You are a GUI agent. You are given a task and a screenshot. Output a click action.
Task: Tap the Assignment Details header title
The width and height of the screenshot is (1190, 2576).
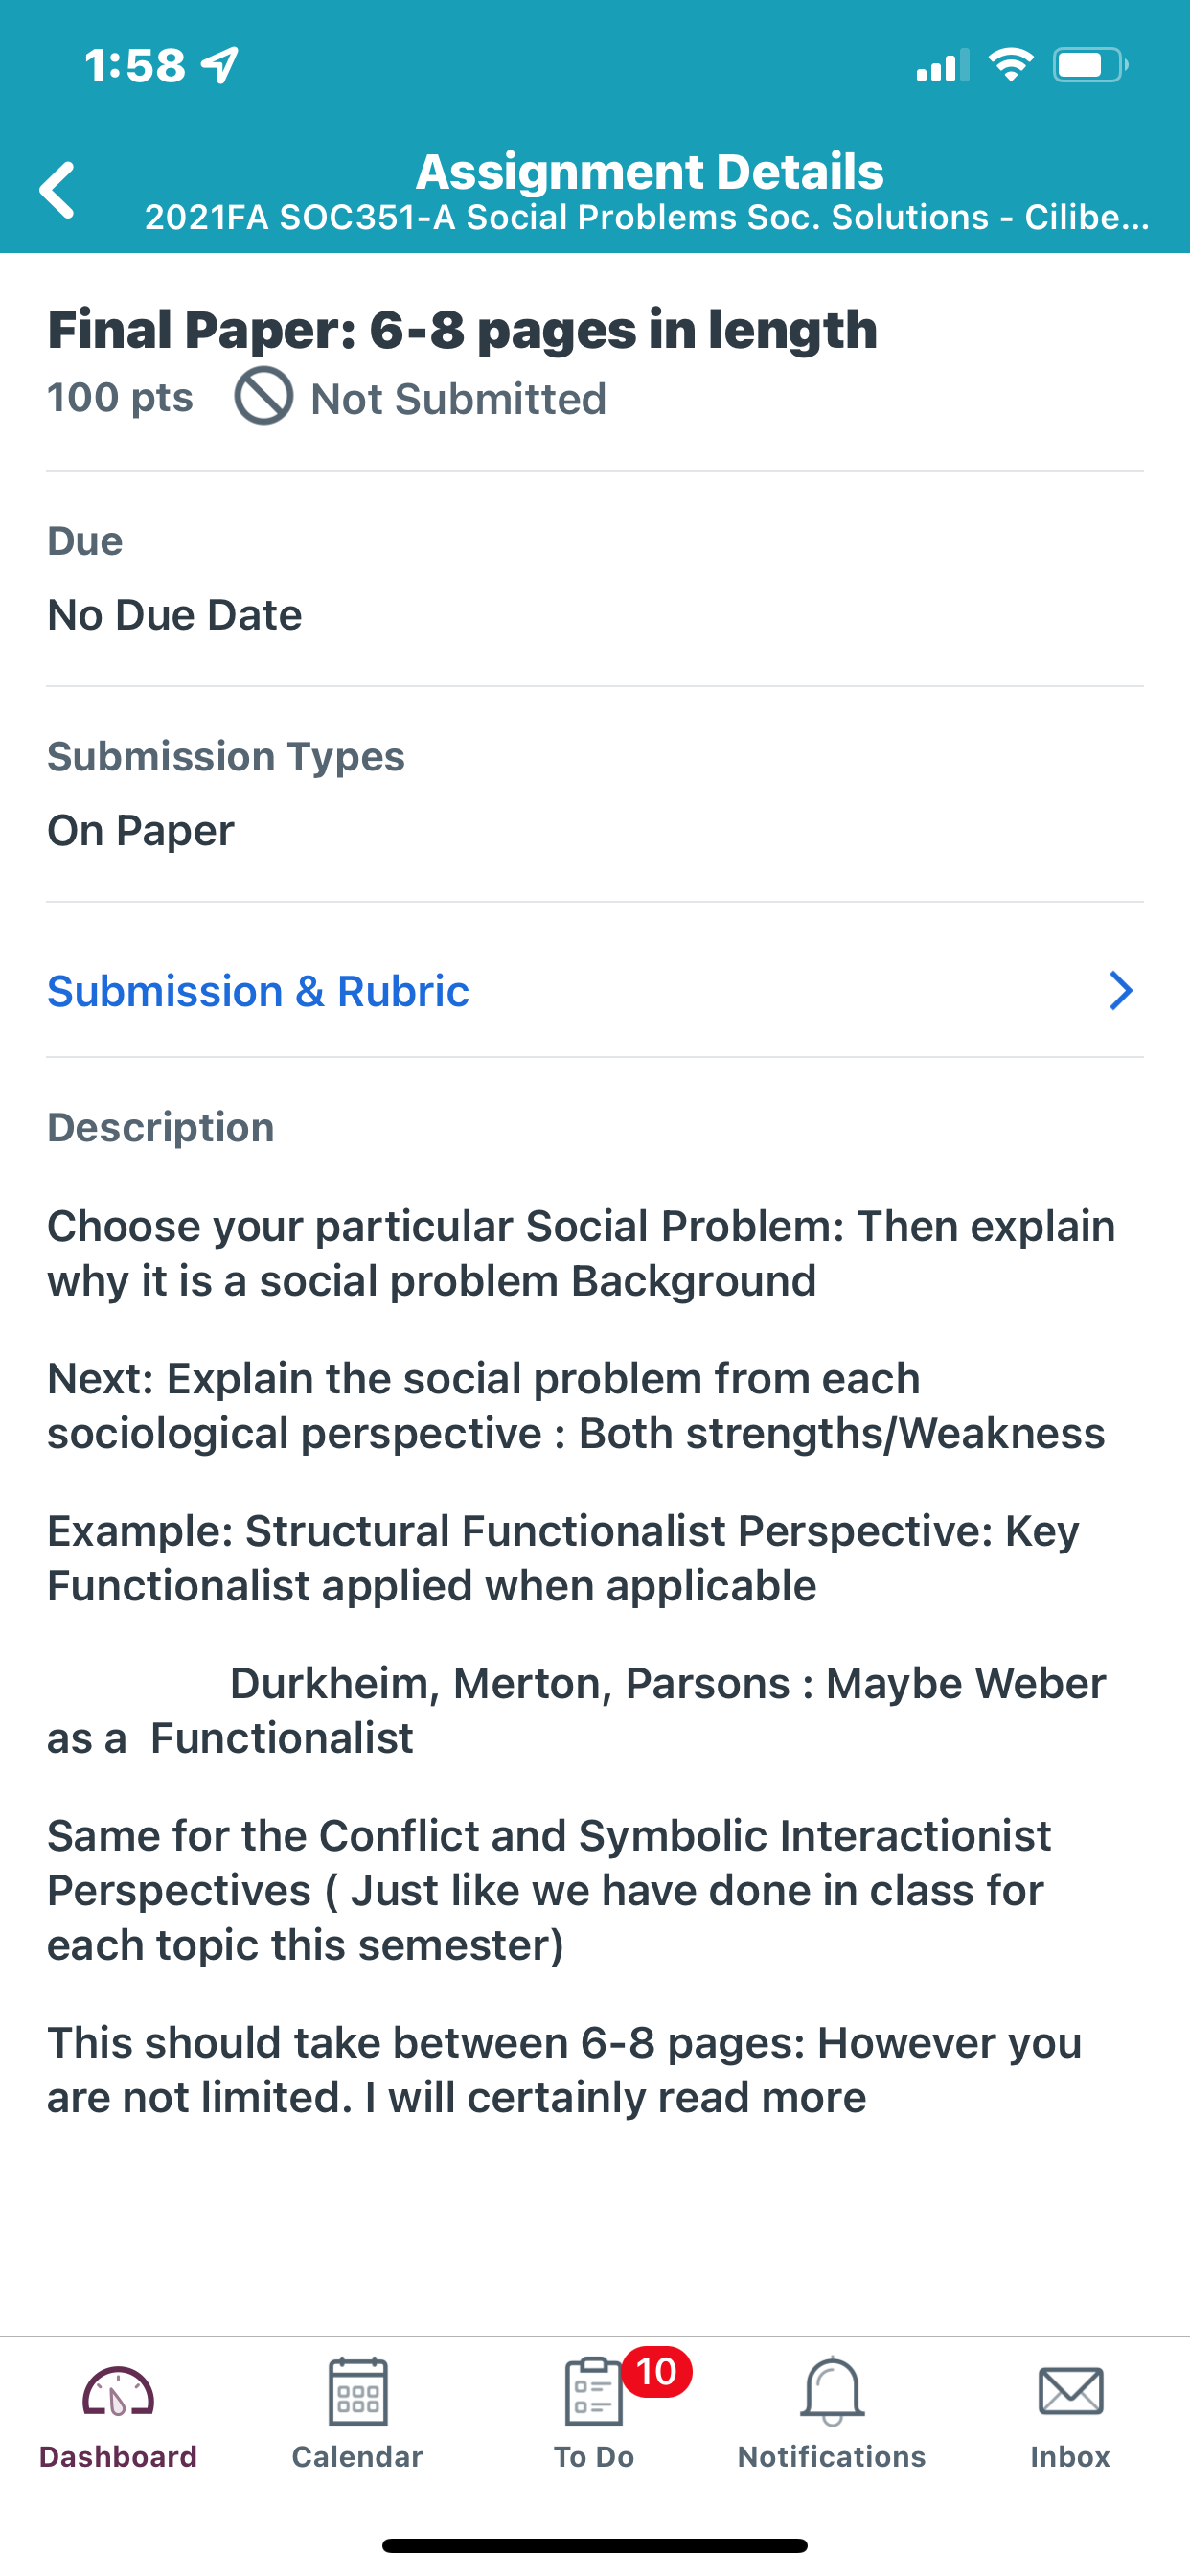pos(649,171)
